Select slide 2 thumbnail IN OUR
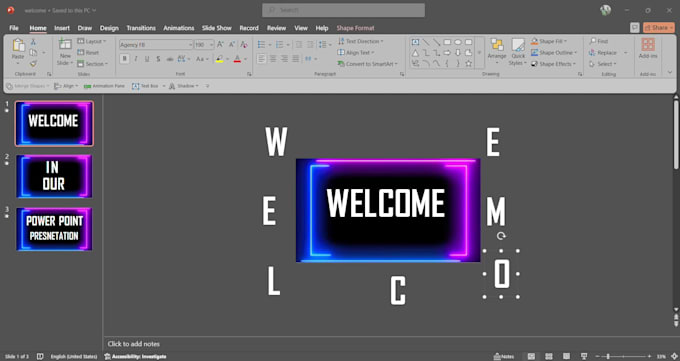 click(x=54, y=176)
